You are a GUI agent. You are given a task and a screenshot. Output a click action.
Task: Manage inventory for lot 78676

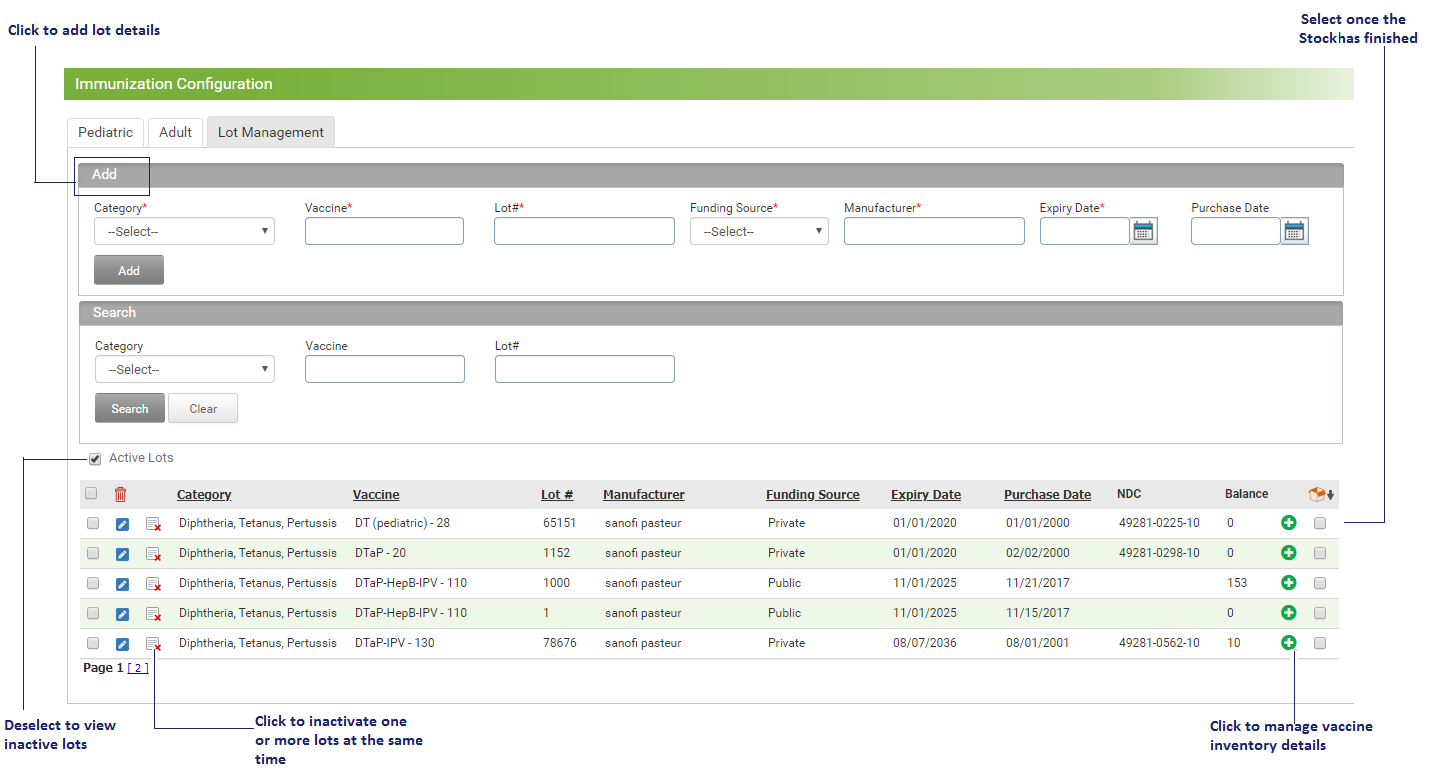click(1288, 642)
